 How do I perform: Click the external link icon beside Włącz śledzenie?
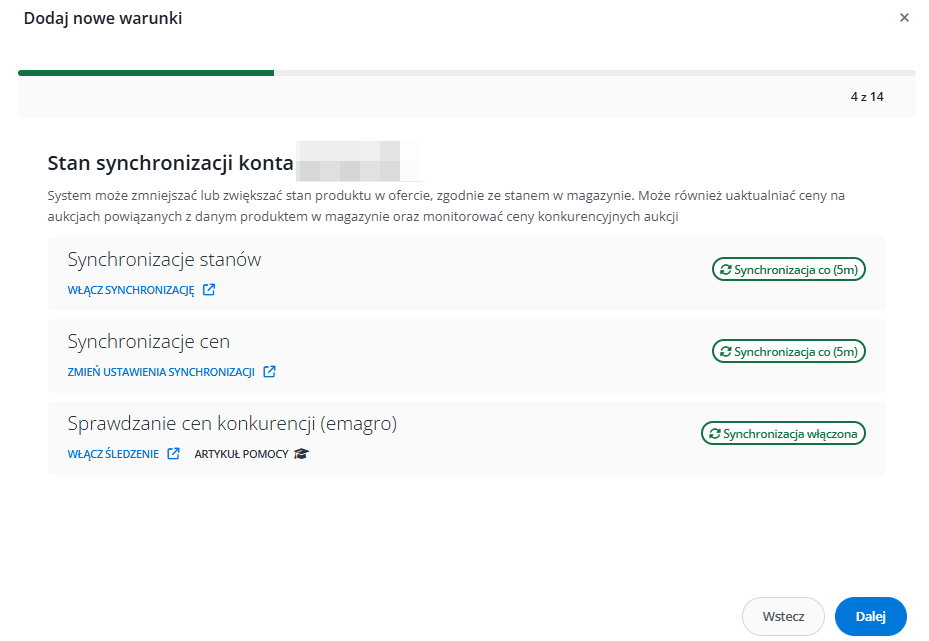173,454
